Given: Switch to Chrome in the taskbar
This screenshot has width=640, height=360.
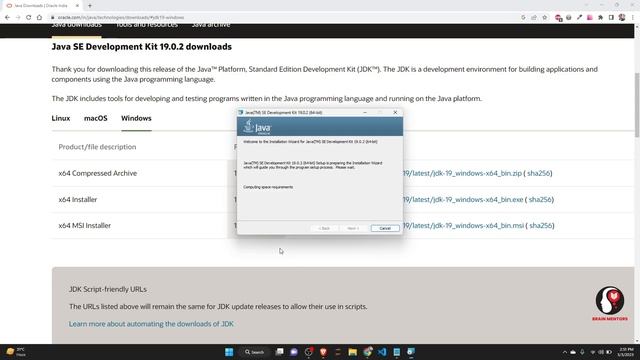Looking at the screenshot, I should tap(367, 352).
